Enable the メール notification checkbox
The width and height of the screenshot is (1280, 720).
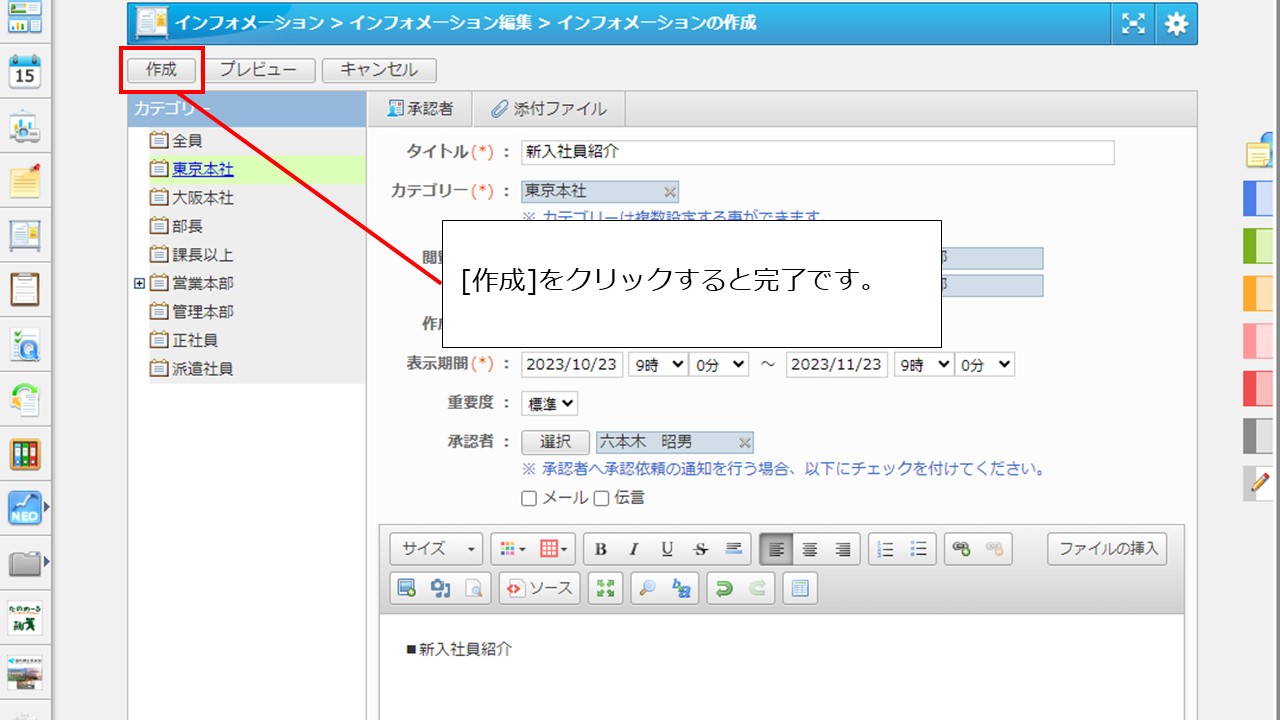tap(529, 498)
